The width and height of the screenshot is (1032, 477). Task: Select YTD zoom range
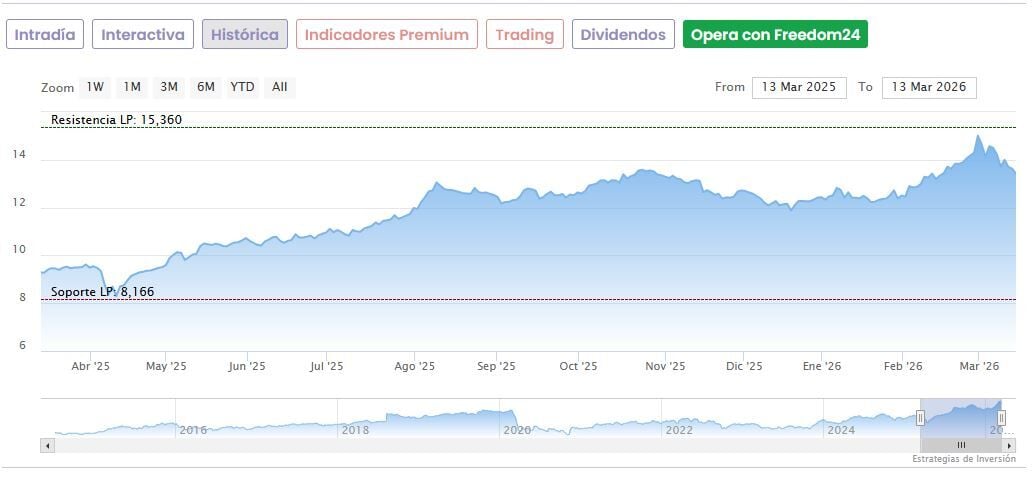point(242,87)
